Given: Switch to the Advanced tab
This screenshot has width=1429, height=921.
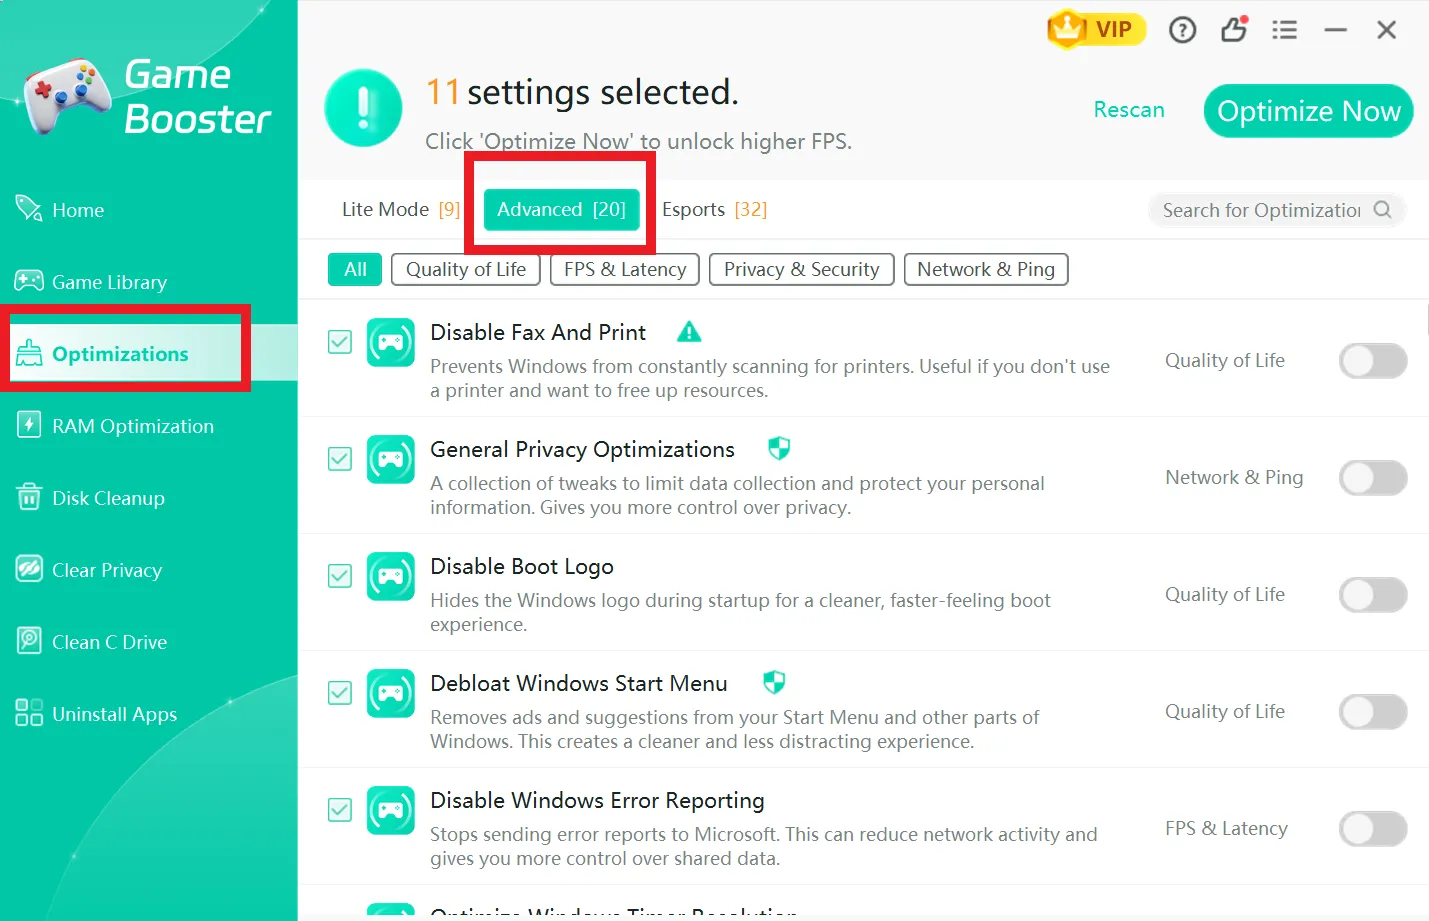Looking at the screenshot, I should (561, 209).
